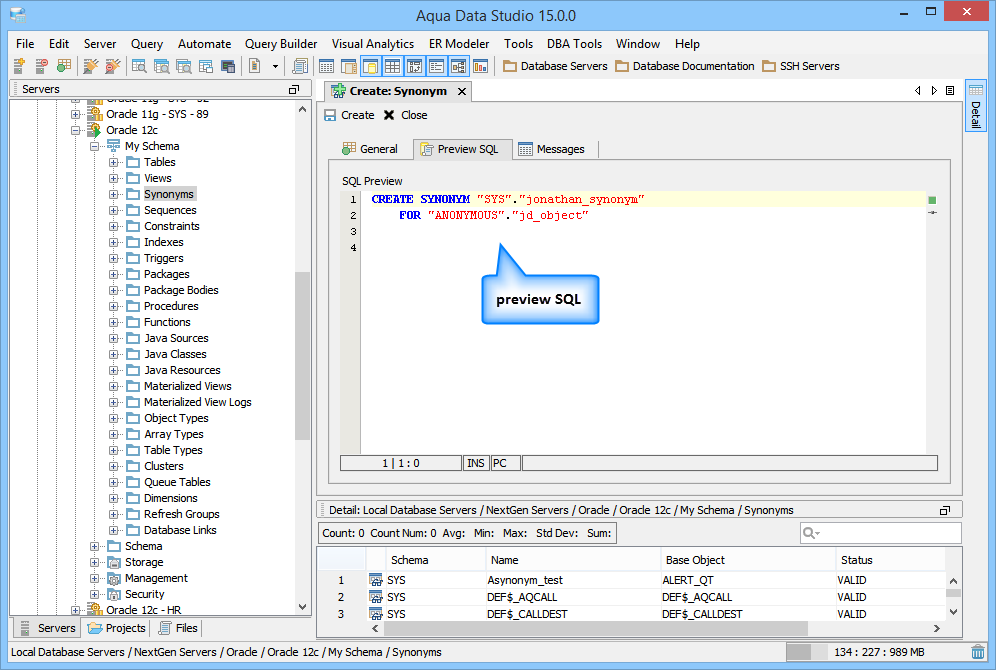996x670 pixels.
Task: Open the Query menu
Action: coord(147,44)
